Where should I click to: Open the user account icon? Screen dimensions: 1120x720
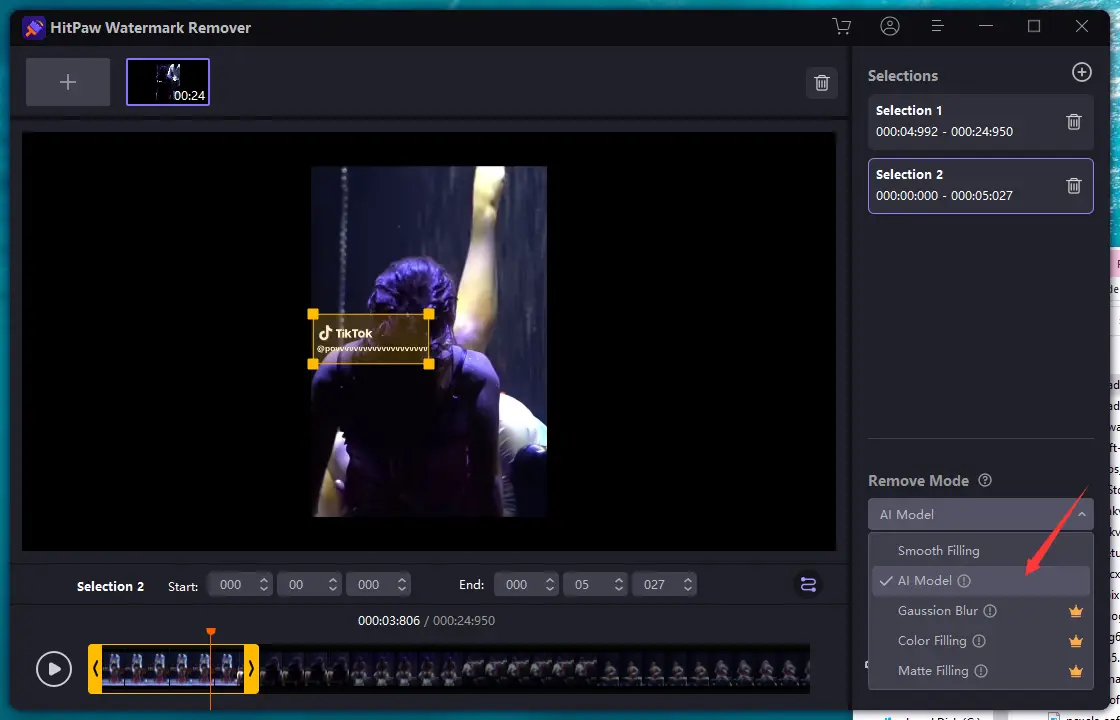pyautogui.click(x=889, y=27)
